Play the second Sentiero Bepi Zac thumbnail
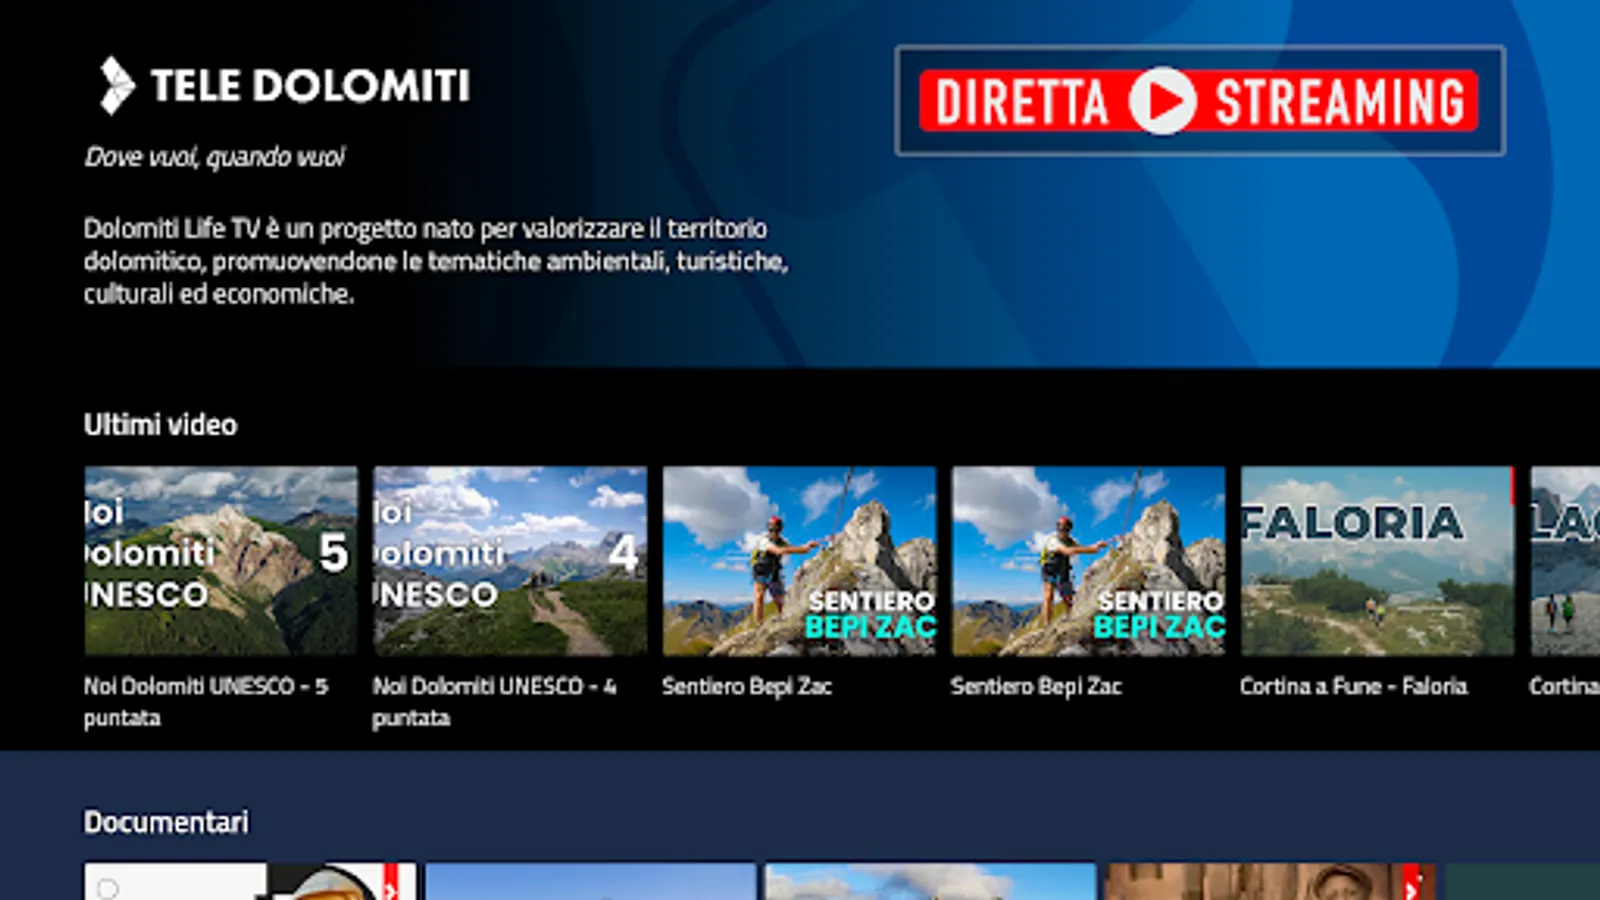1600x900 pixels. click(x=1088, y=561)
